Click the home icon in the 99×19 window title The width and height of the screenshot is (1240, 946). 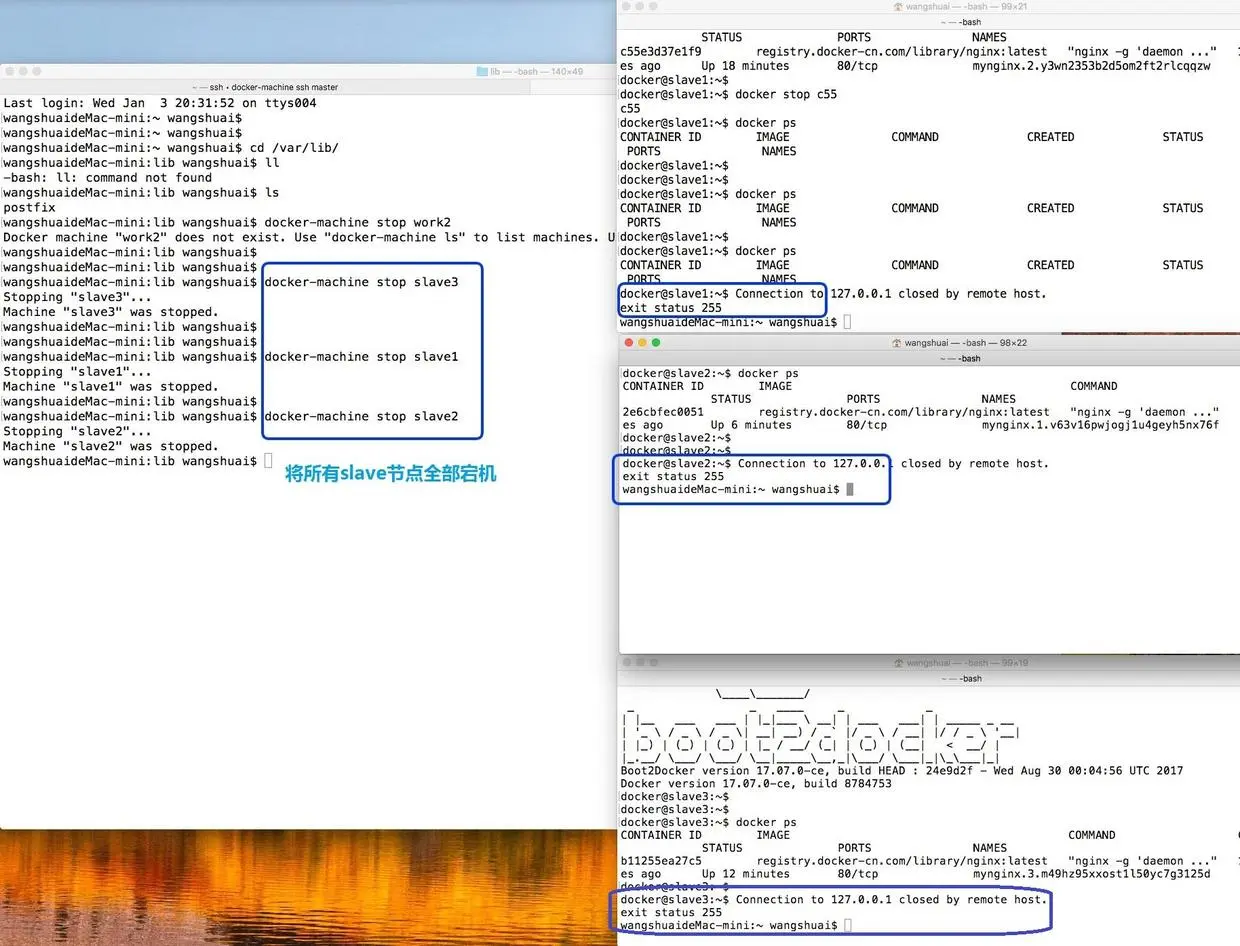898,663
